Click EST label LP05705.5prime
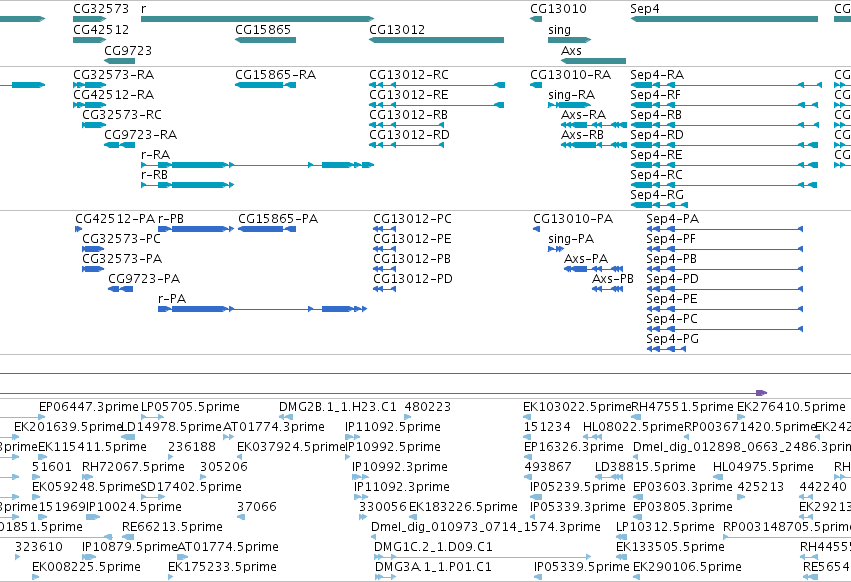The height and width of the screenshot is (582, 851). click(190, 407)
